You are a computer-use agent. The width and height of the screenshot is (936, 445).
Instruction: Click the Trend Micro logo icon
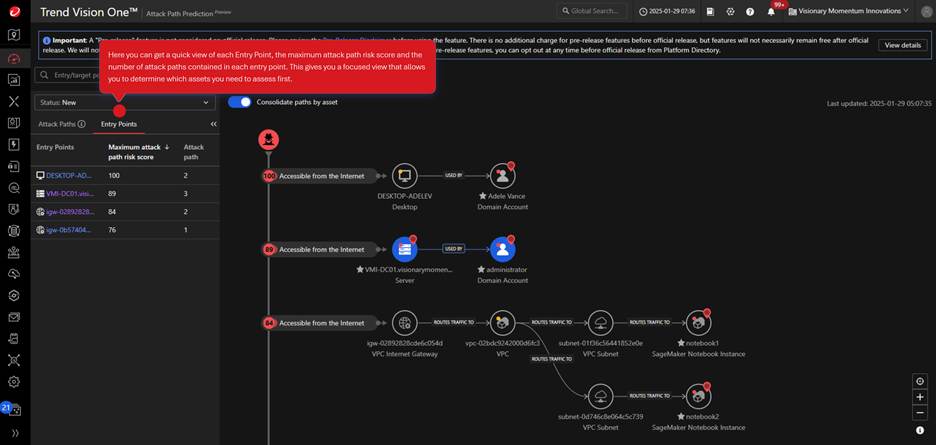14,11
